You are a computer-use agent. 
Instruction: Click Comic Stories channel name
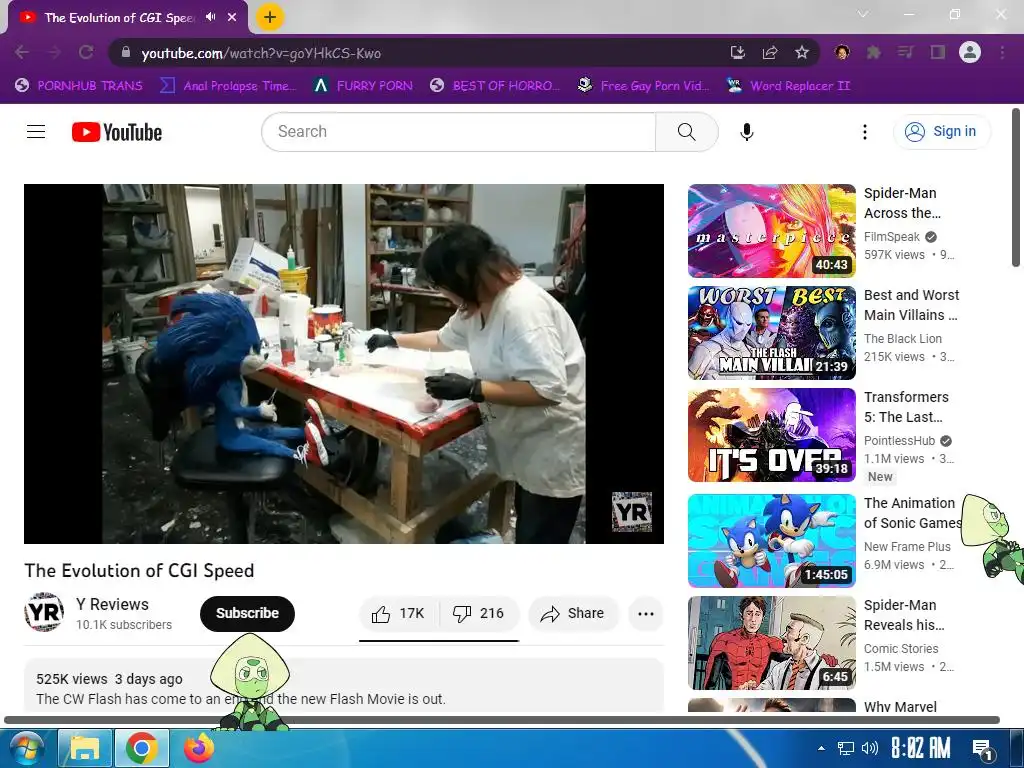coord(901,648)
